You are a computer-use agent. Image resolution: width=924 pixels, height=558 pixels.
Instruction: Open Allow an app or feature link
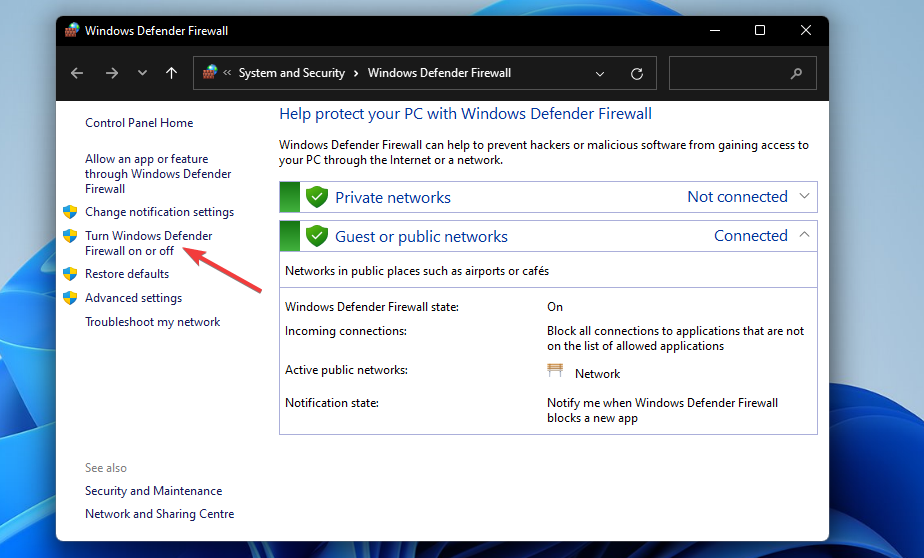coord(158,174)
